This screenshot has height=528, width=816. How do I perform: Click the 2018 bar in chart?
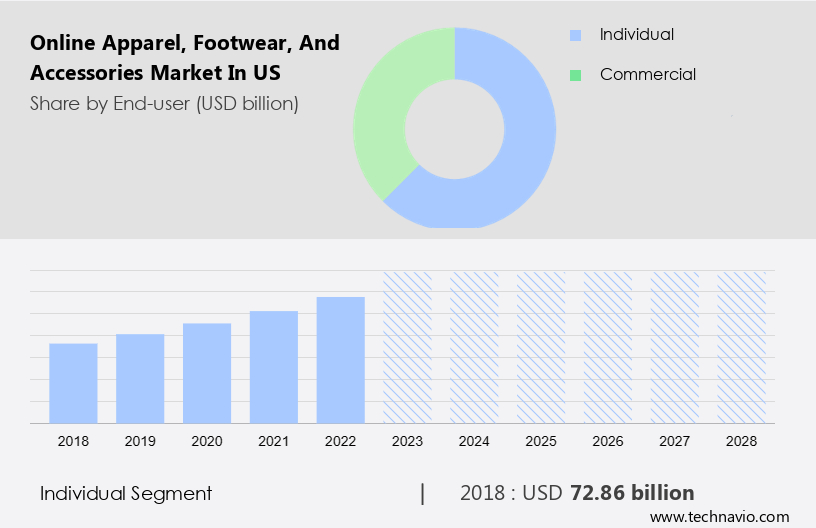(73, 383)
